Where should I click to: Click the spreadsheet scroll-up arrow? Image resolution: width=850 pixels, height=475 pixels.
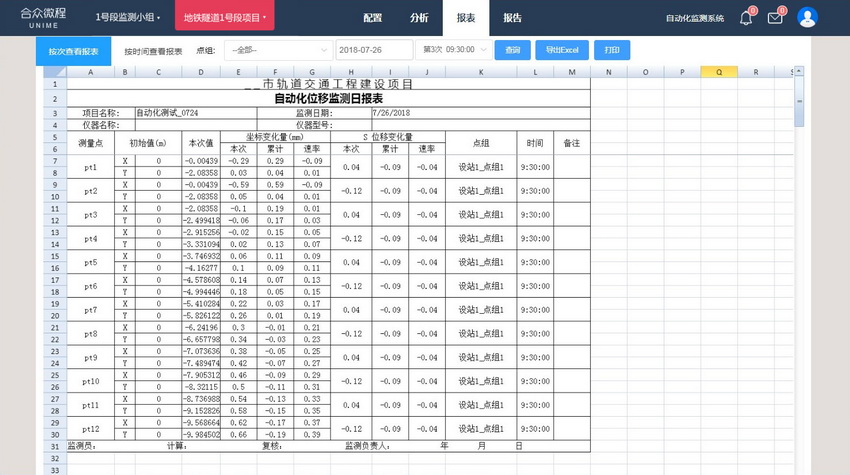click(x=799, y=72)
